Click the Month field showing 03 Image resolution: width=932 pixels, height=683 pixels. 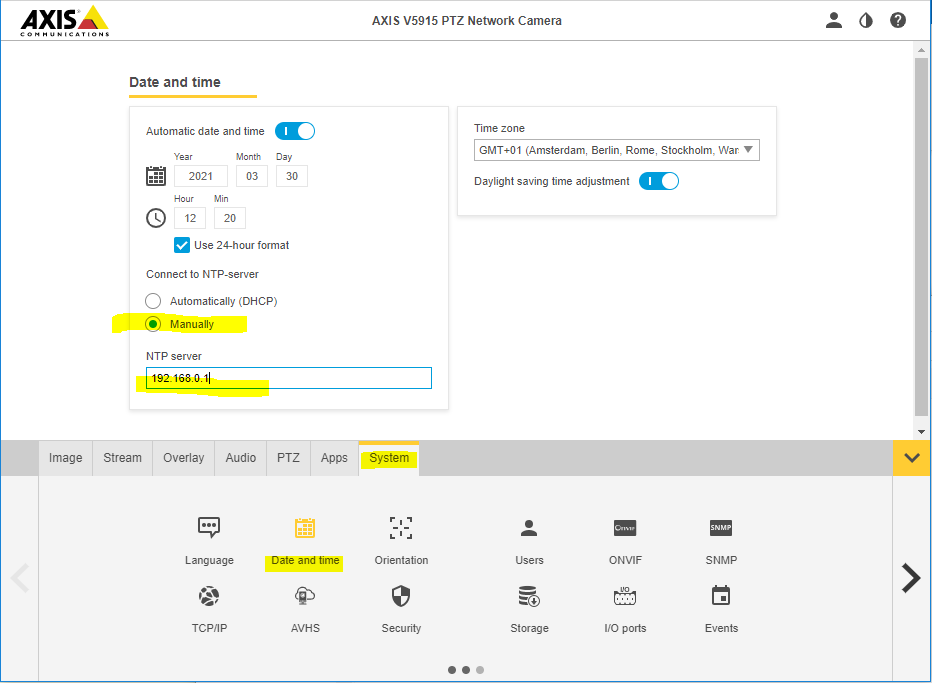[252, 176]
